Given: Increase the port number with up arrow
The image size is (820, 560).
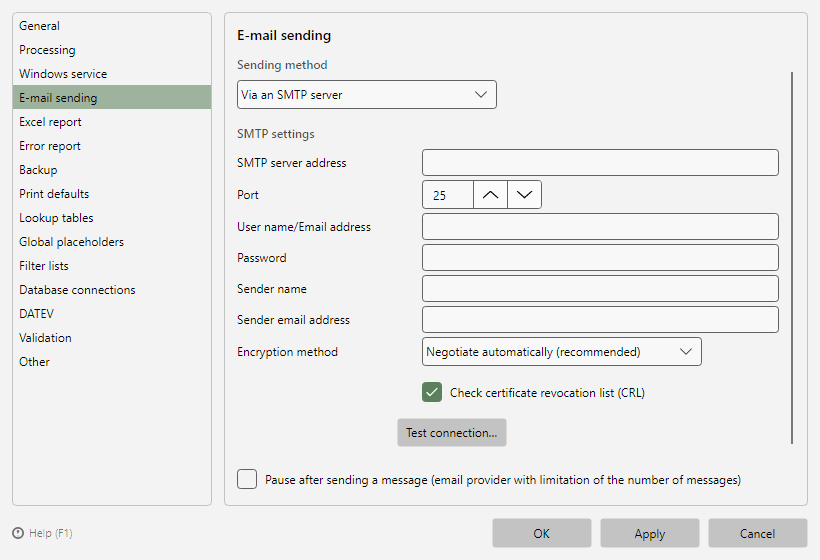Looking at the screenshot, I should [x=490, y=195].
